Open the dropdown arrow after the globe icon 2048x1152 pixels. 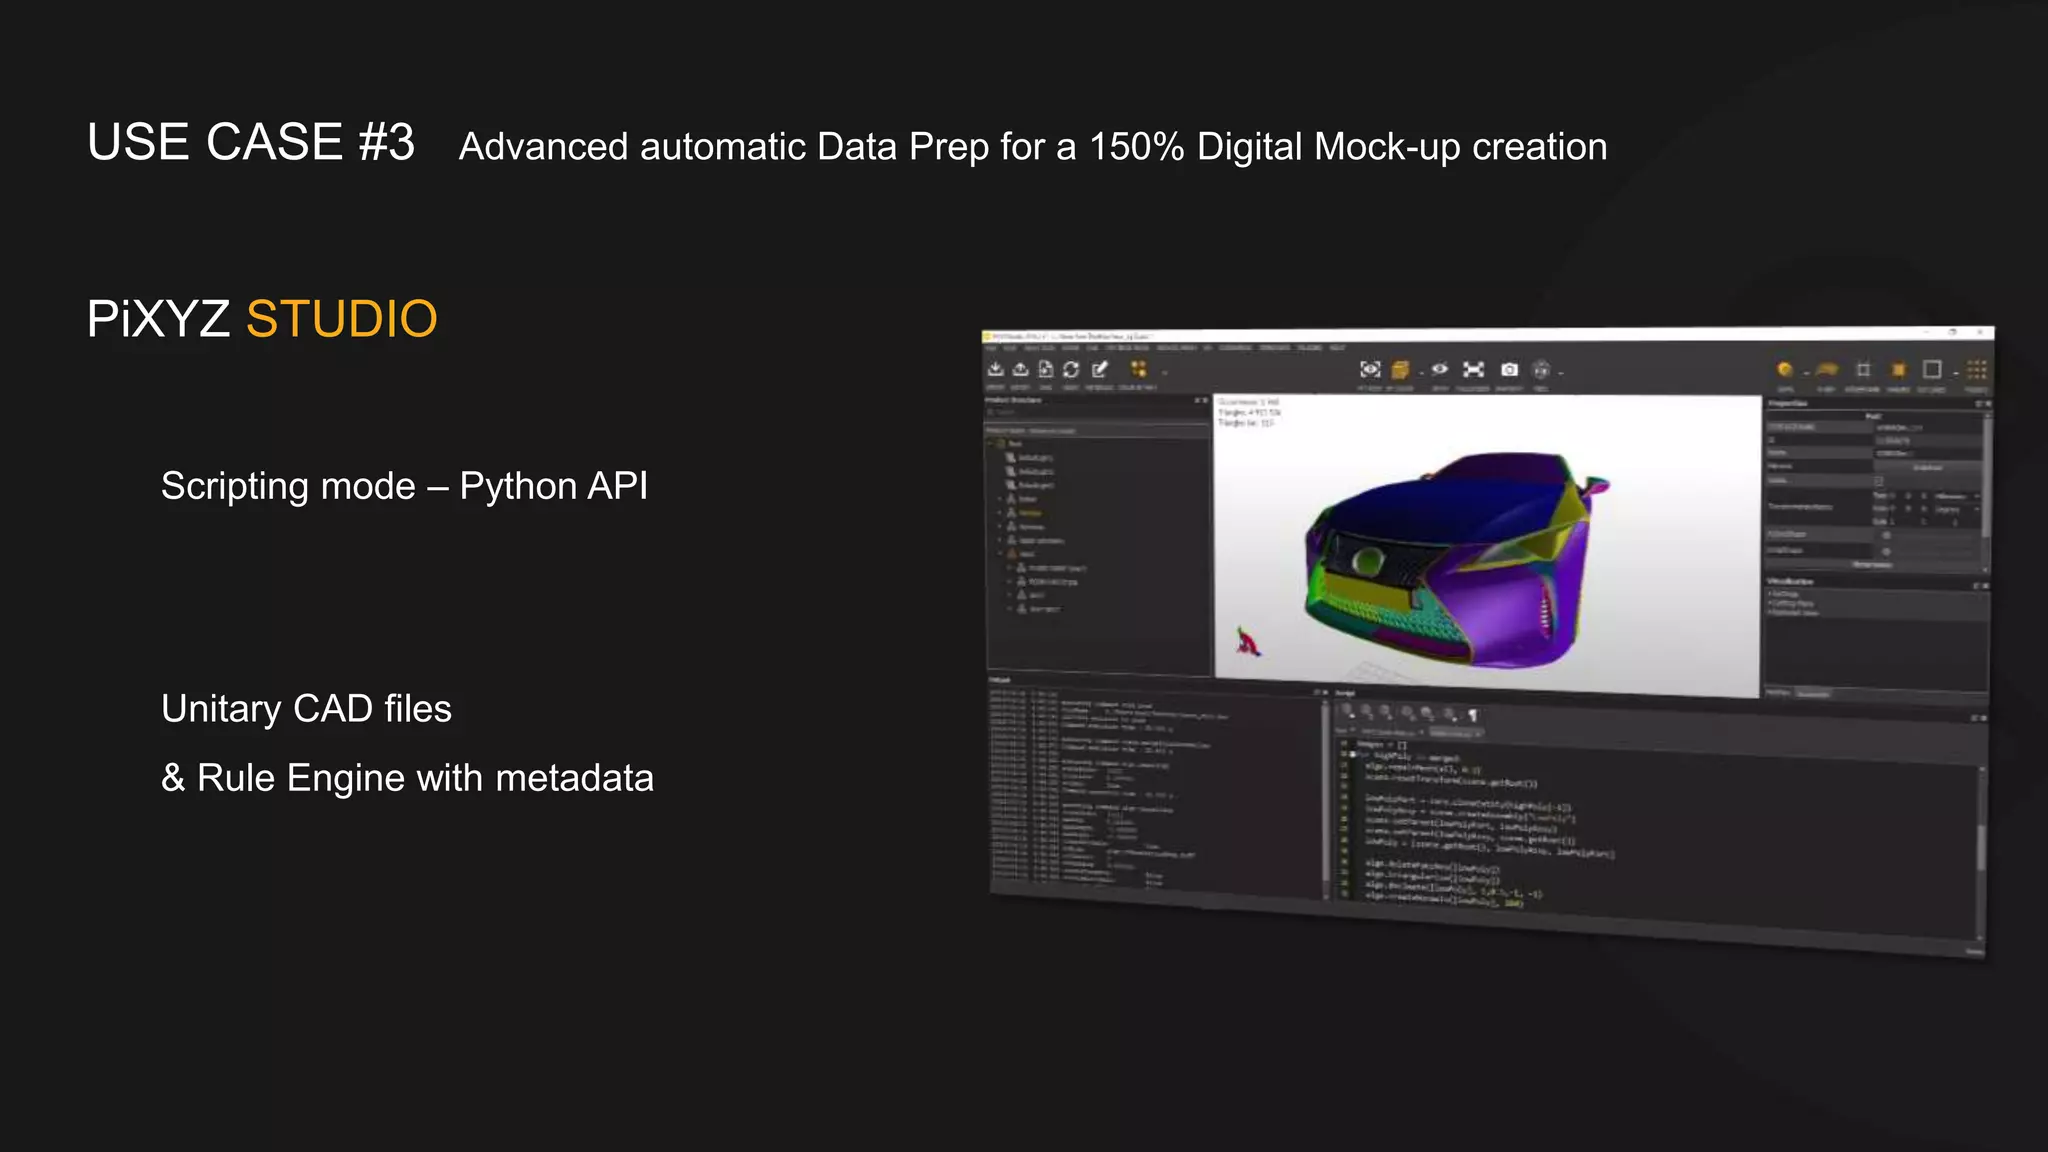1560,373
